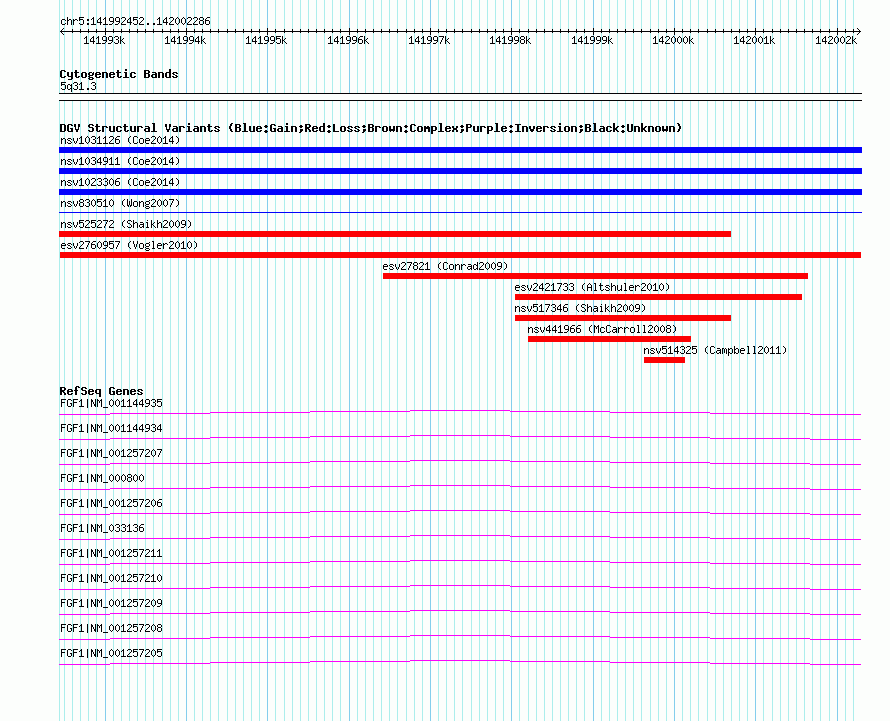The width and height of the screenshot is (890, 721).
Task: Click ruler position 141996k
Action: [x=348, y=40]
